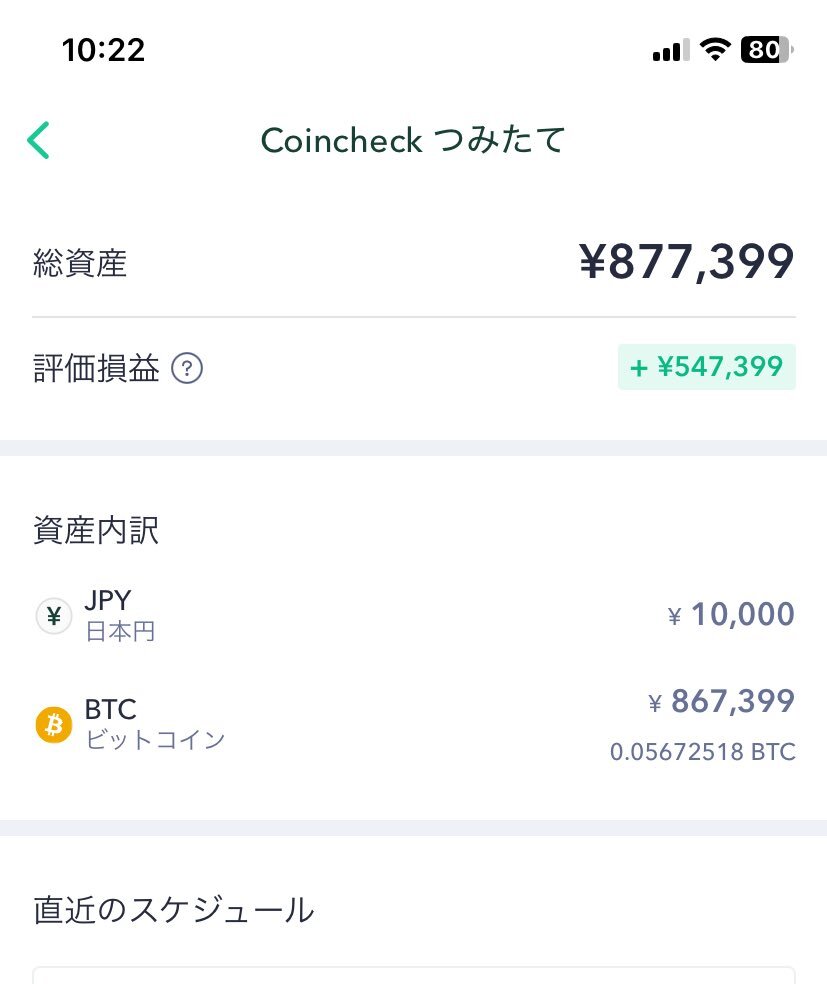Tap the 10:22 clock in status bar

coord(104,50)
